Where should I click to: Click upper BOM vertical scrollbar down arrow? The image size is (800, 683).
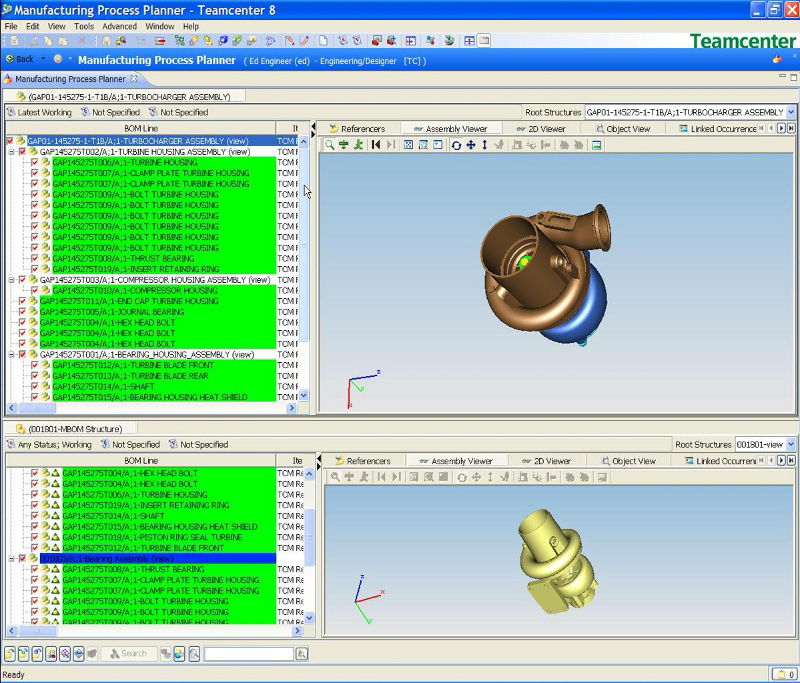(304, 395)
